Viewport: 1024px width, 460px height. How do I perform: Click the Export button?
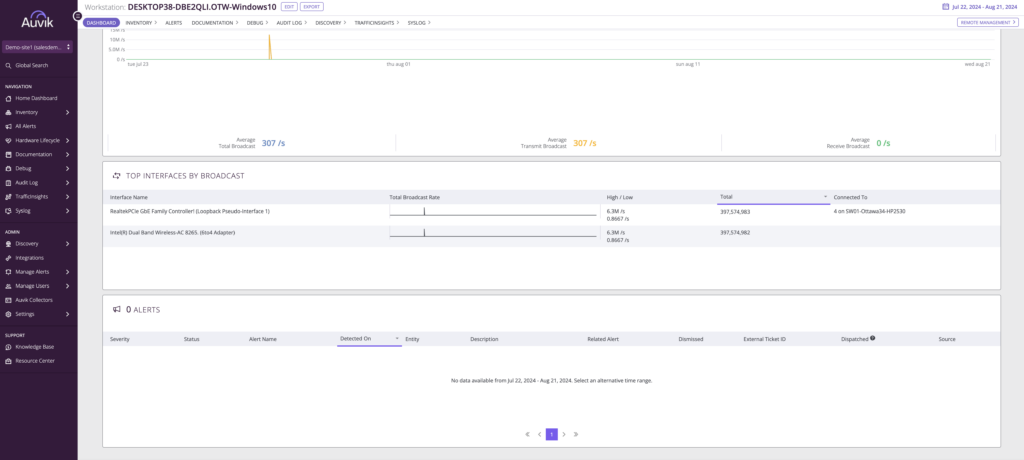click(x=312, y=7)
